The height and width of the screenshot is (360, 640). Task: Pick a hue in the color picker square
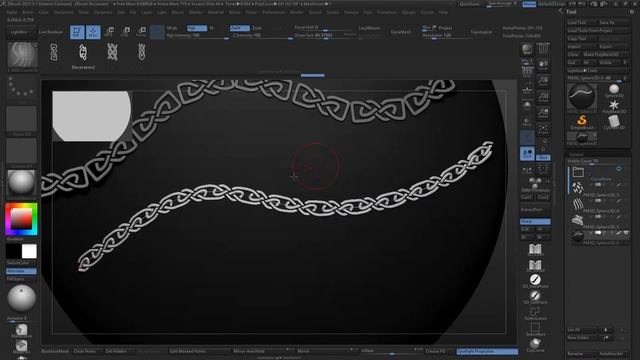pyautogui.click(x=21, y=219)
